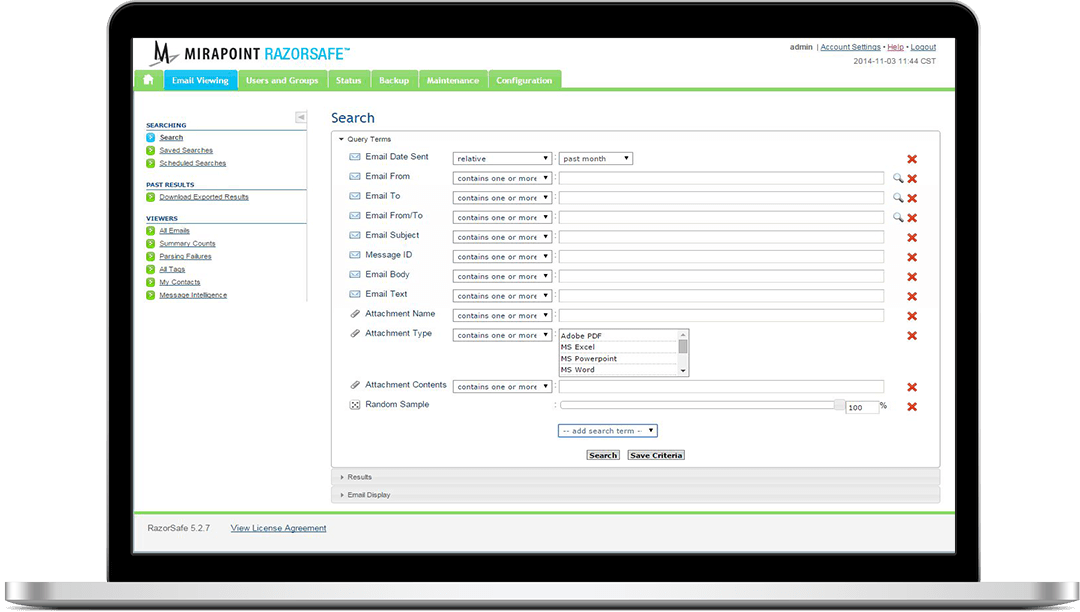Select MS Excel in Attachment Type list
1080x612 pixels.
[619, 347]
